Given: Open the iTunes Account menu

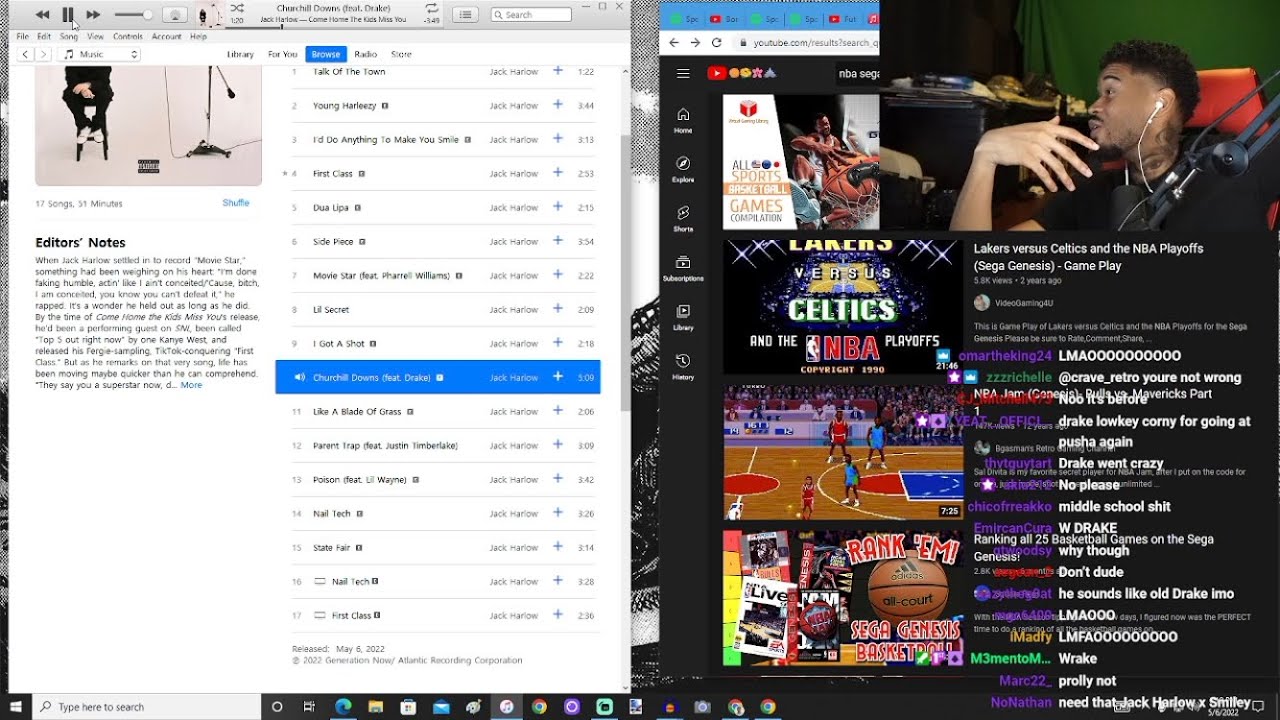Looking at the screenshot, I should (x=167, y=36).
